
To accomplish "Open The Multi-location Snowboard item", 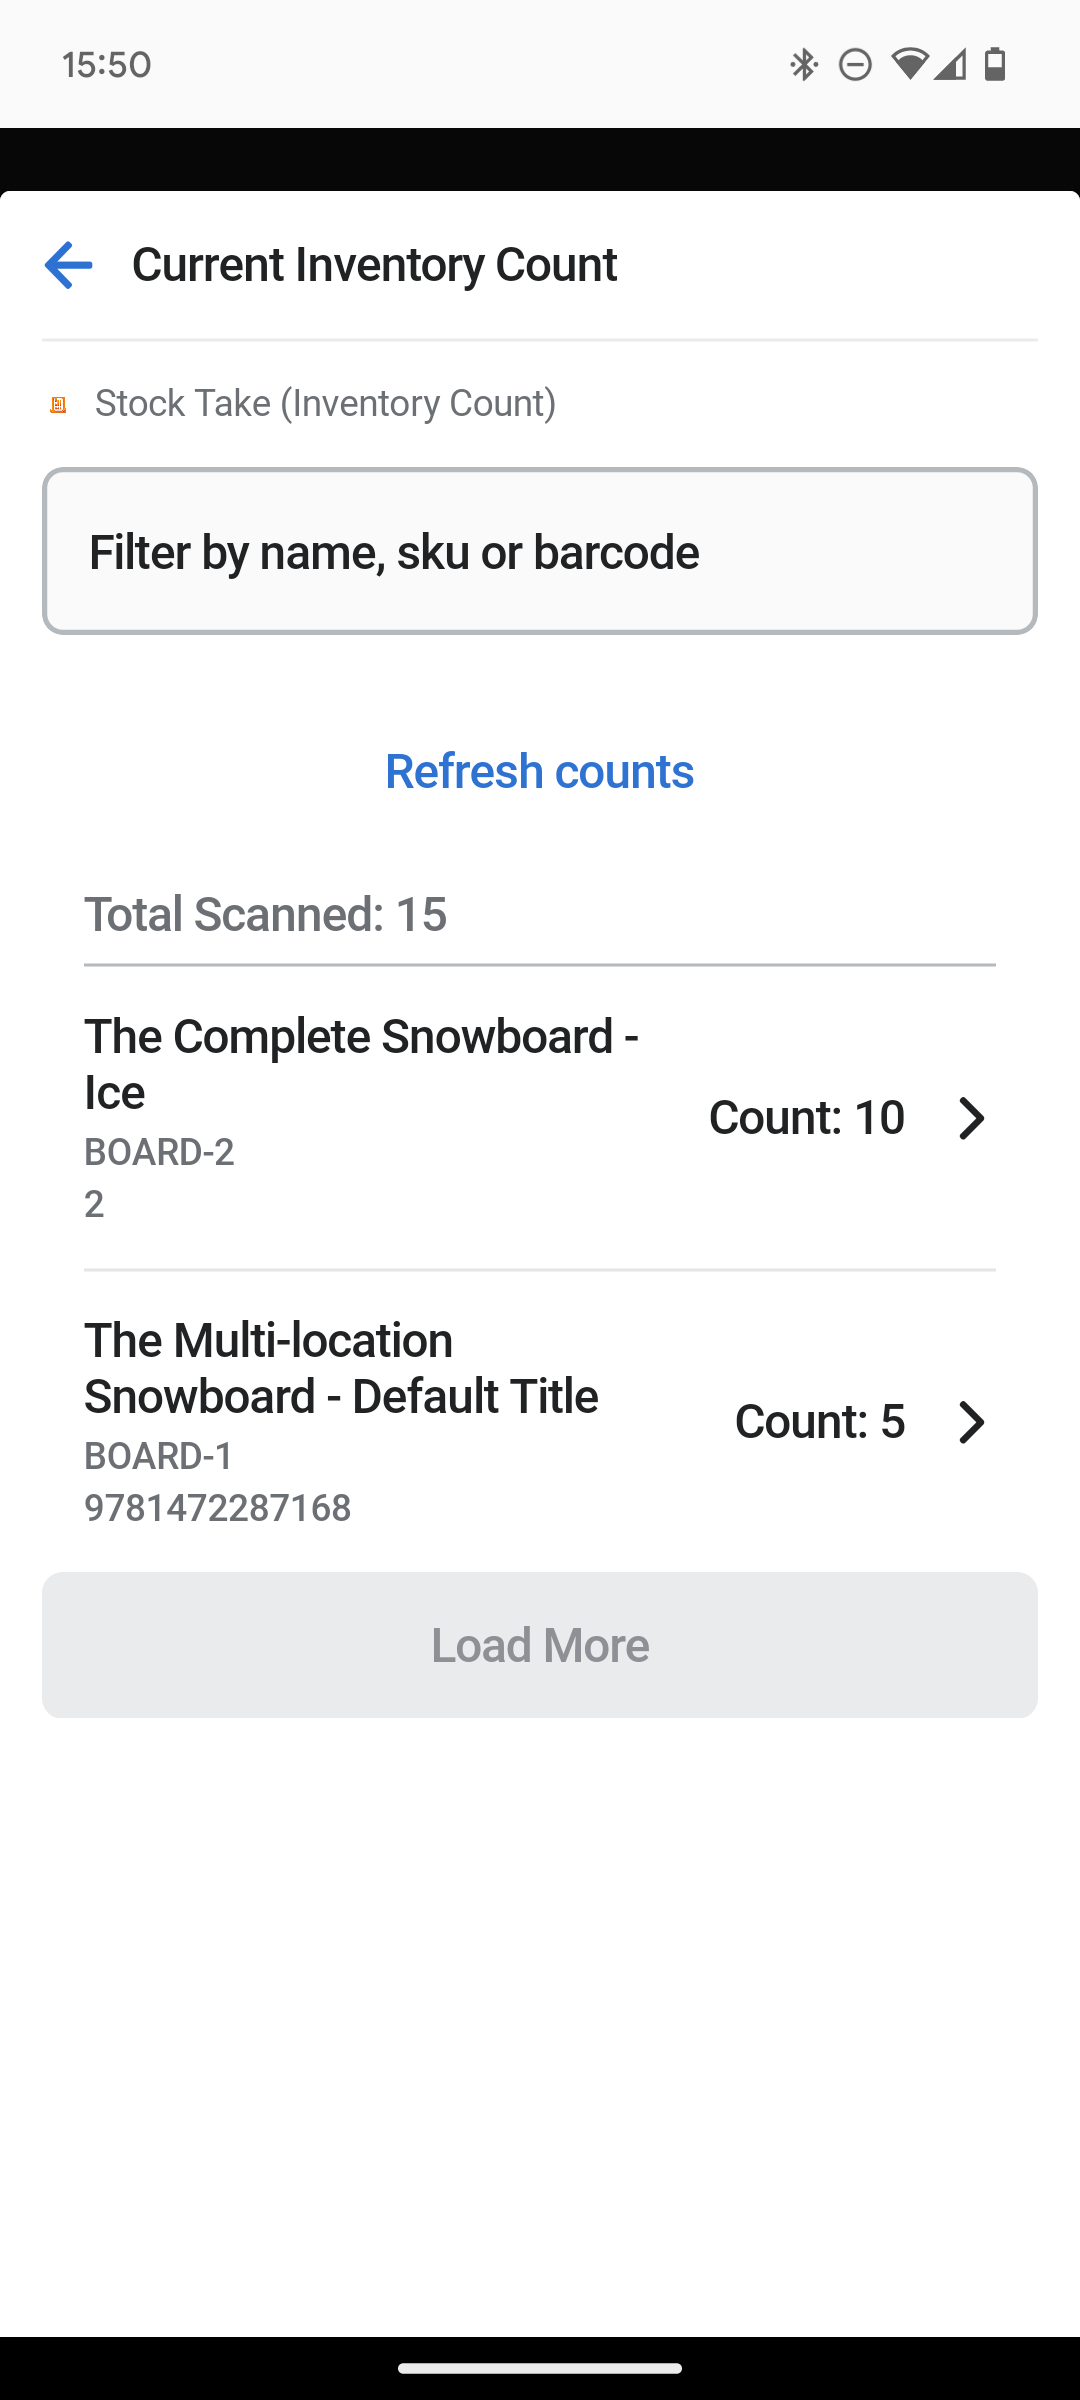I will pyautogui.click(x=341, y=1368).
